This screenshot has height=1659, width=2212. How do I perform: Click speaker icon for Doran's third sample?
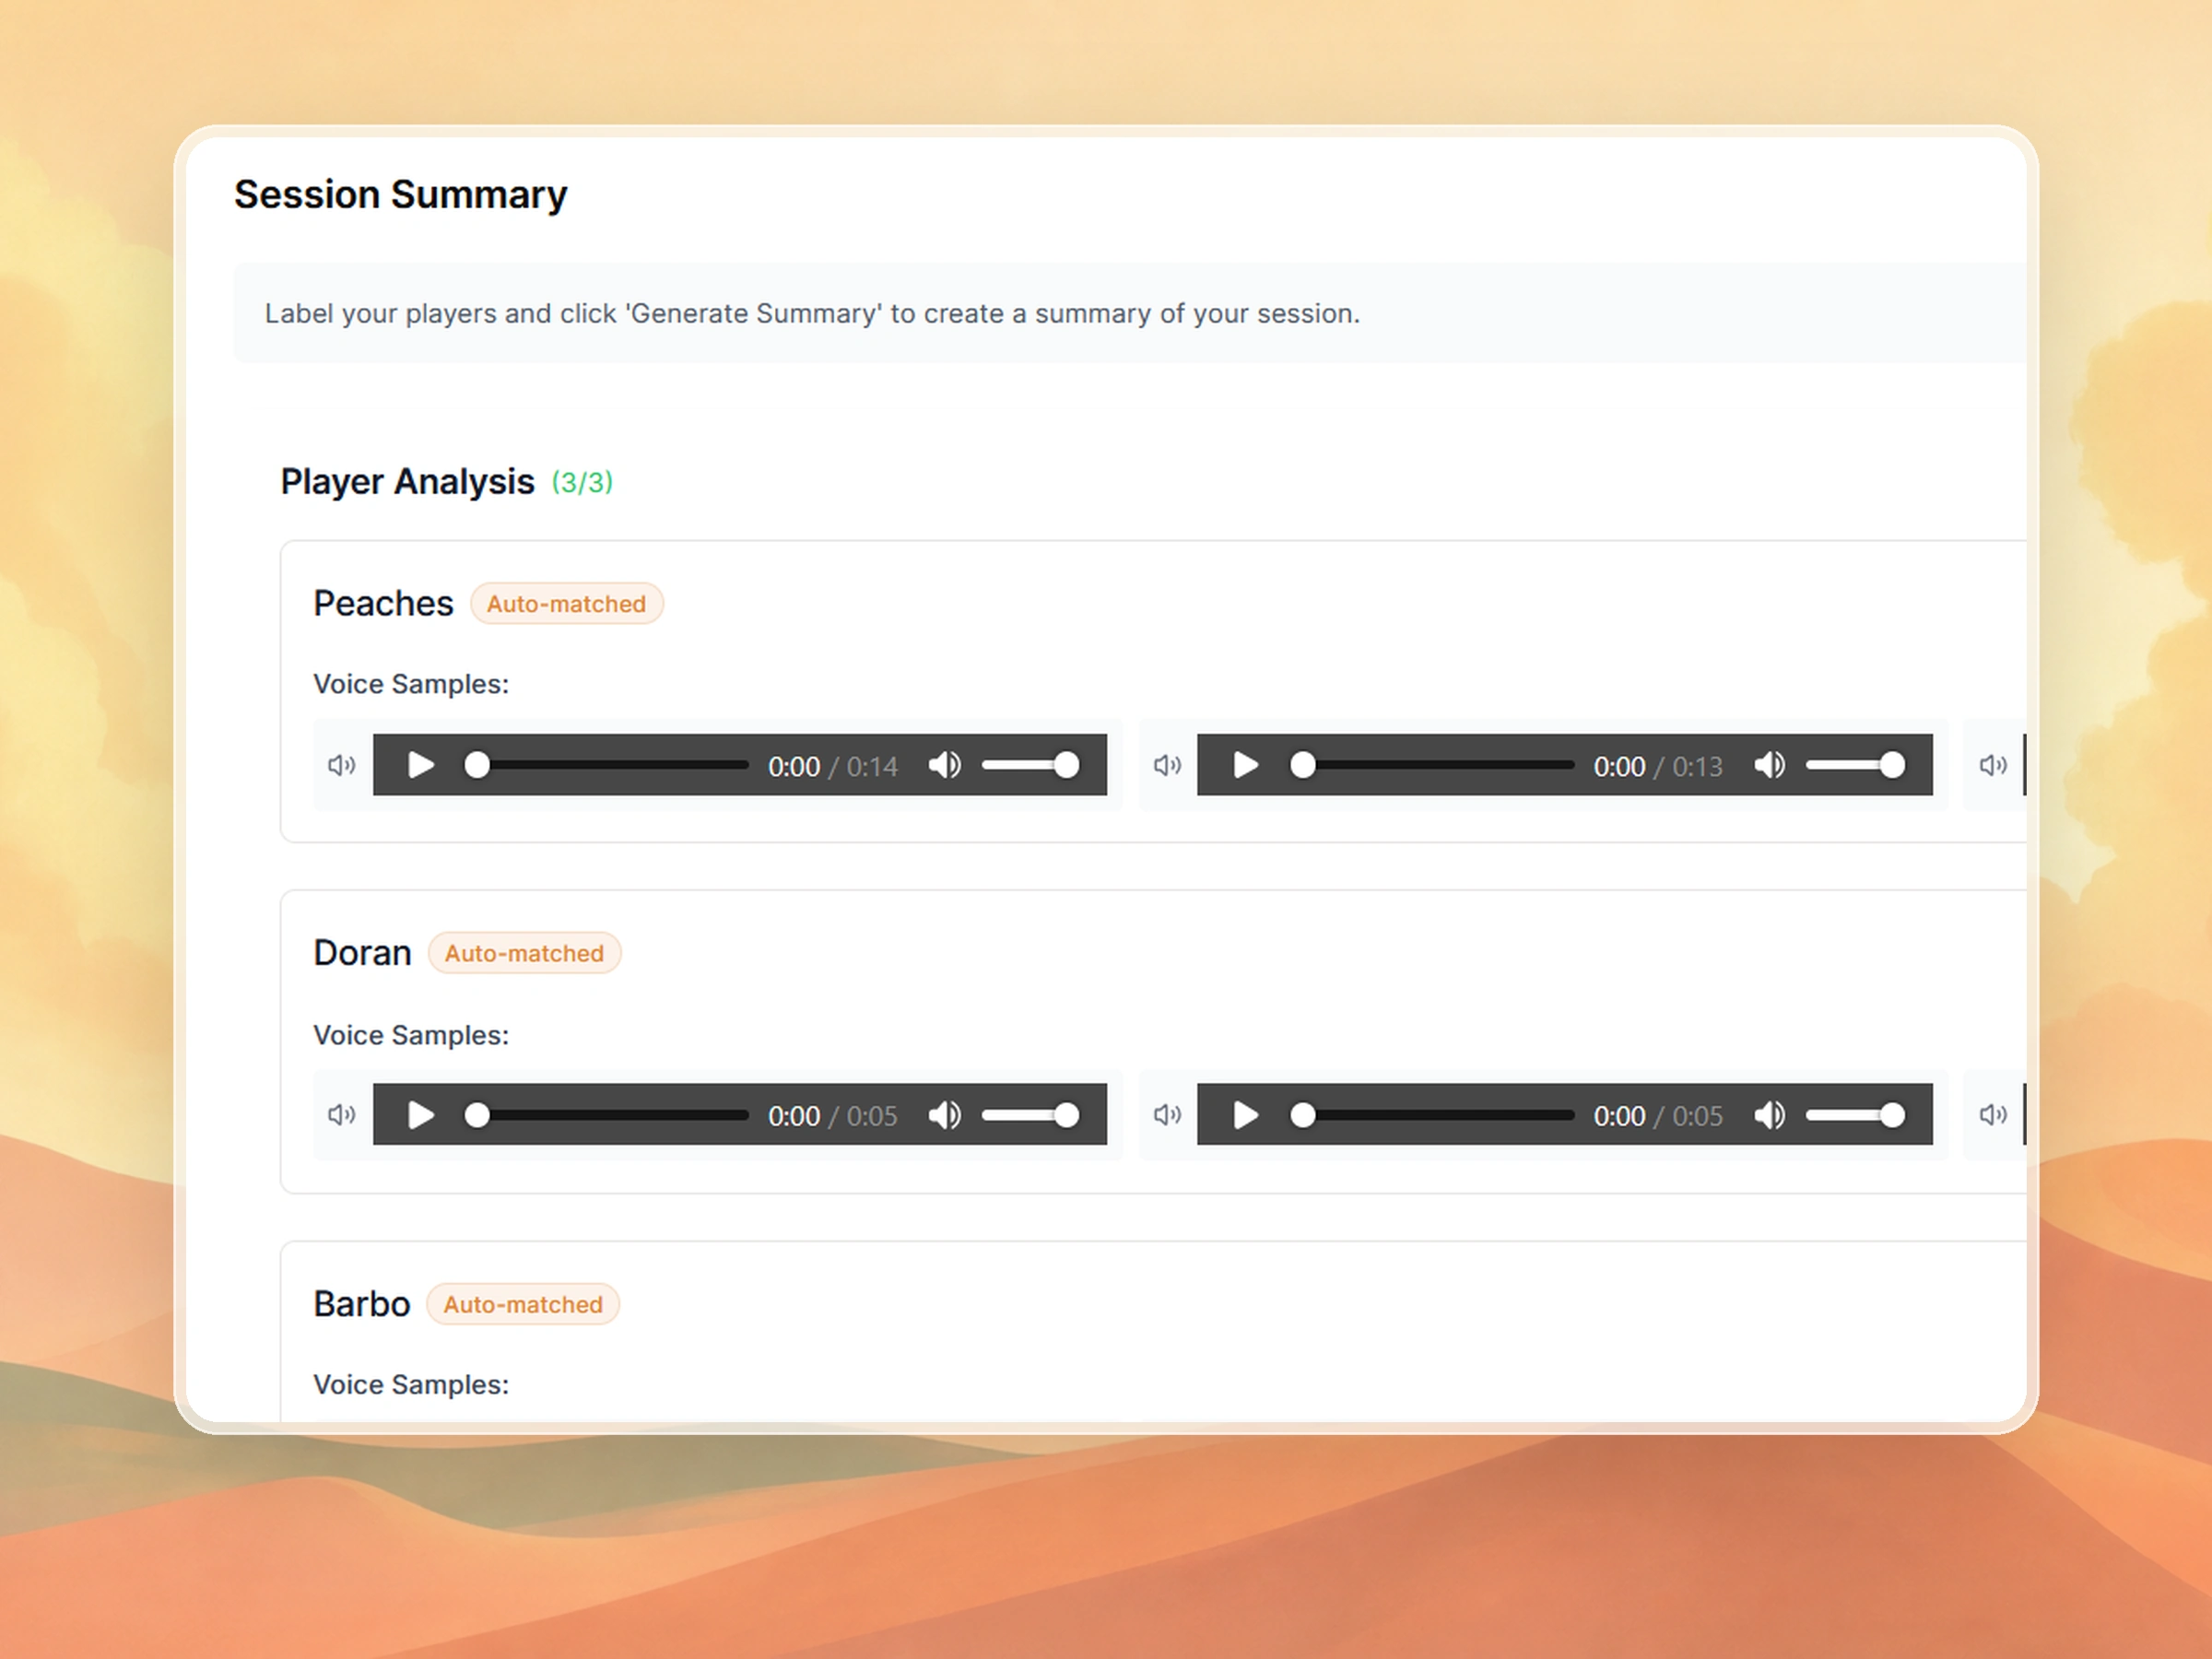coord(1993,1115)
